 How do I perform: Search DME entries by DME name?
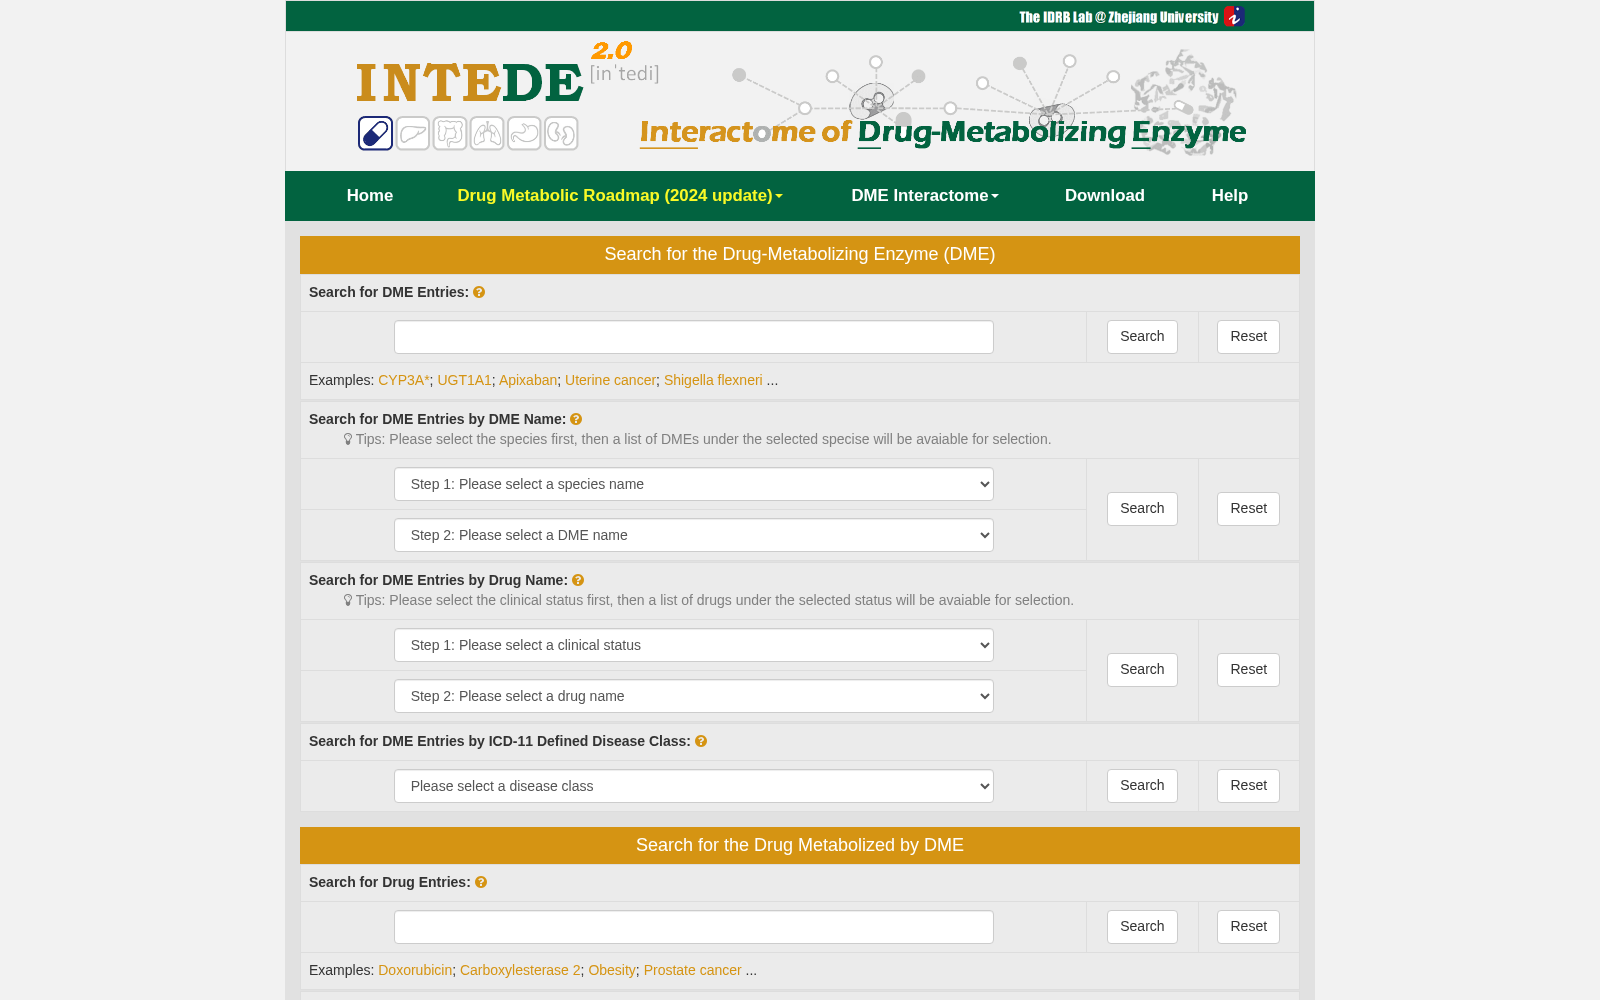pyautogui.click(x=1142, y=509)
